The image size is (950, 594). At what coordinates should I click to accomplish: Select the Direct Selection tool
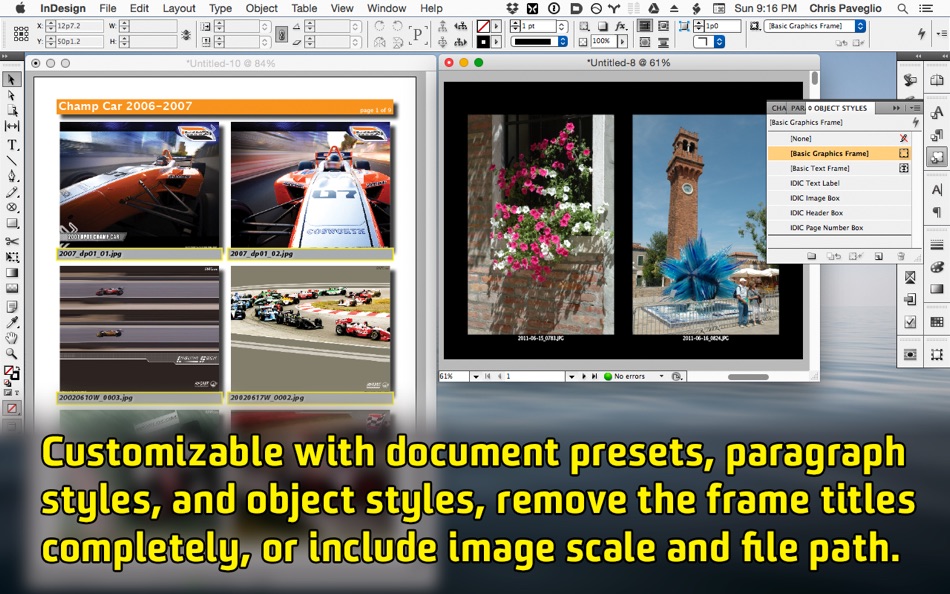click(x=12, y=95)
